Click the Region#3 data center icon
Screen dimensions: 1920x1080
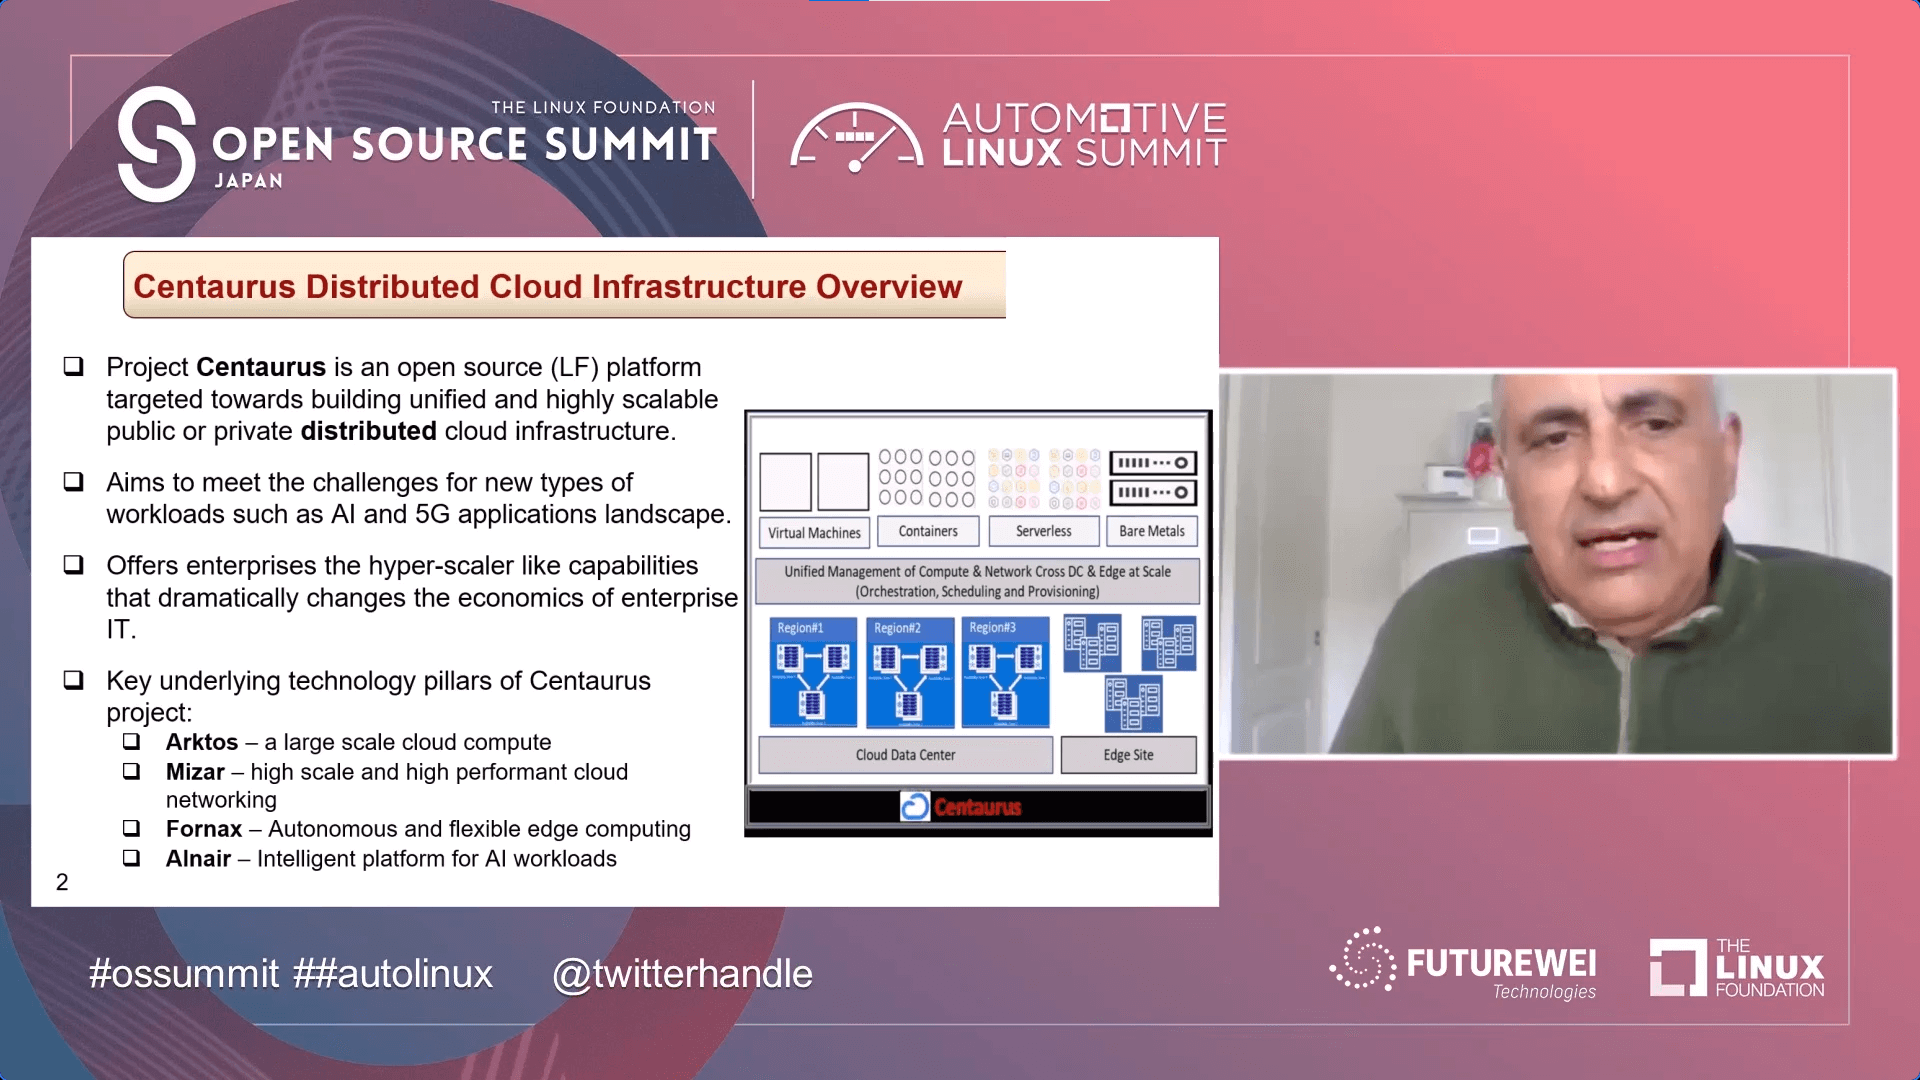[x=1005, y=672]
